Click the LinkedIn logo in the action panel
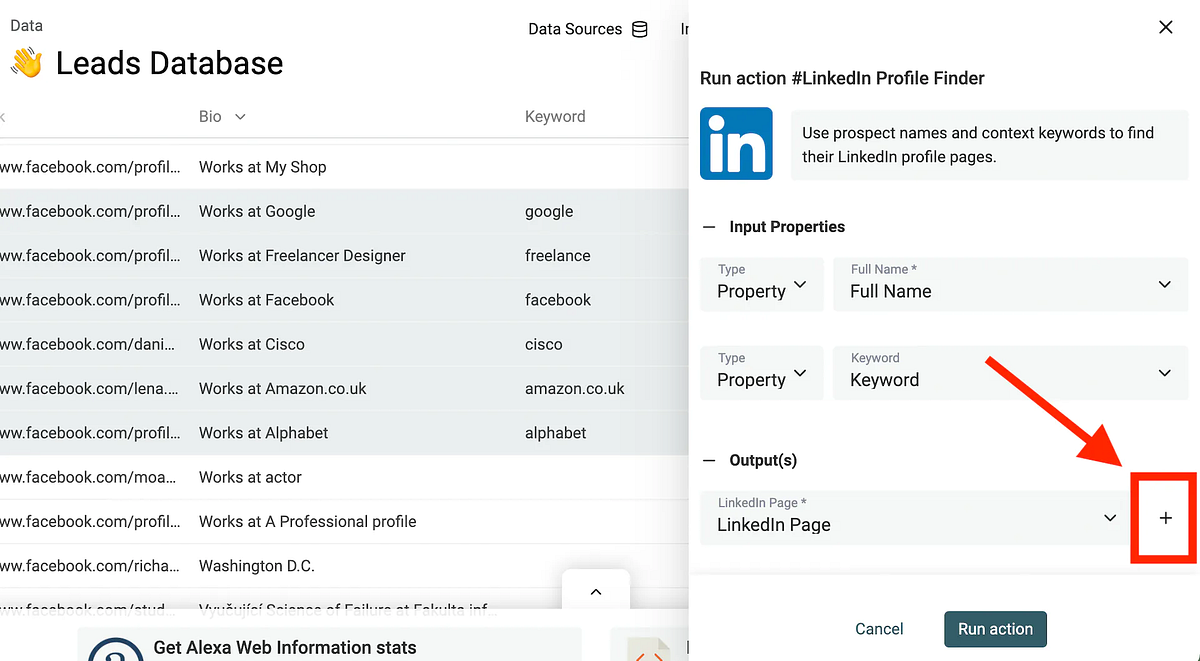This screenshot has width=1200, height=661. pyautogui.click(x=736, y=143)
